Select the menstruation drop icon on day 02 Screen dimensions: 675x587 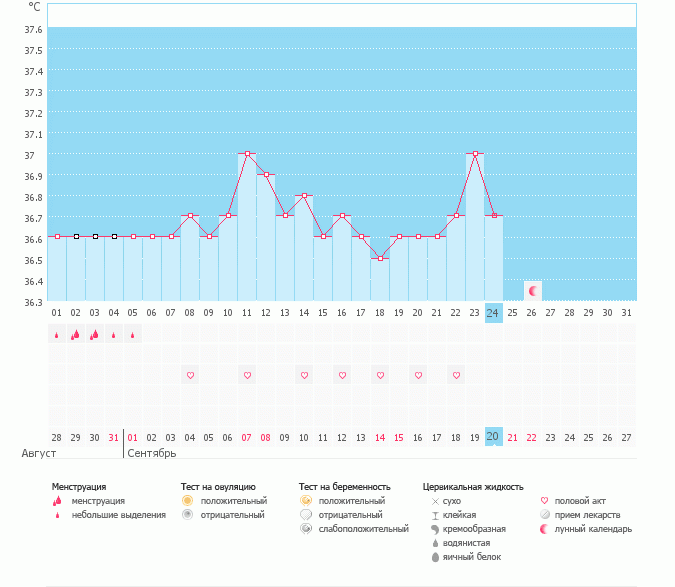click(x=75, y=335)
